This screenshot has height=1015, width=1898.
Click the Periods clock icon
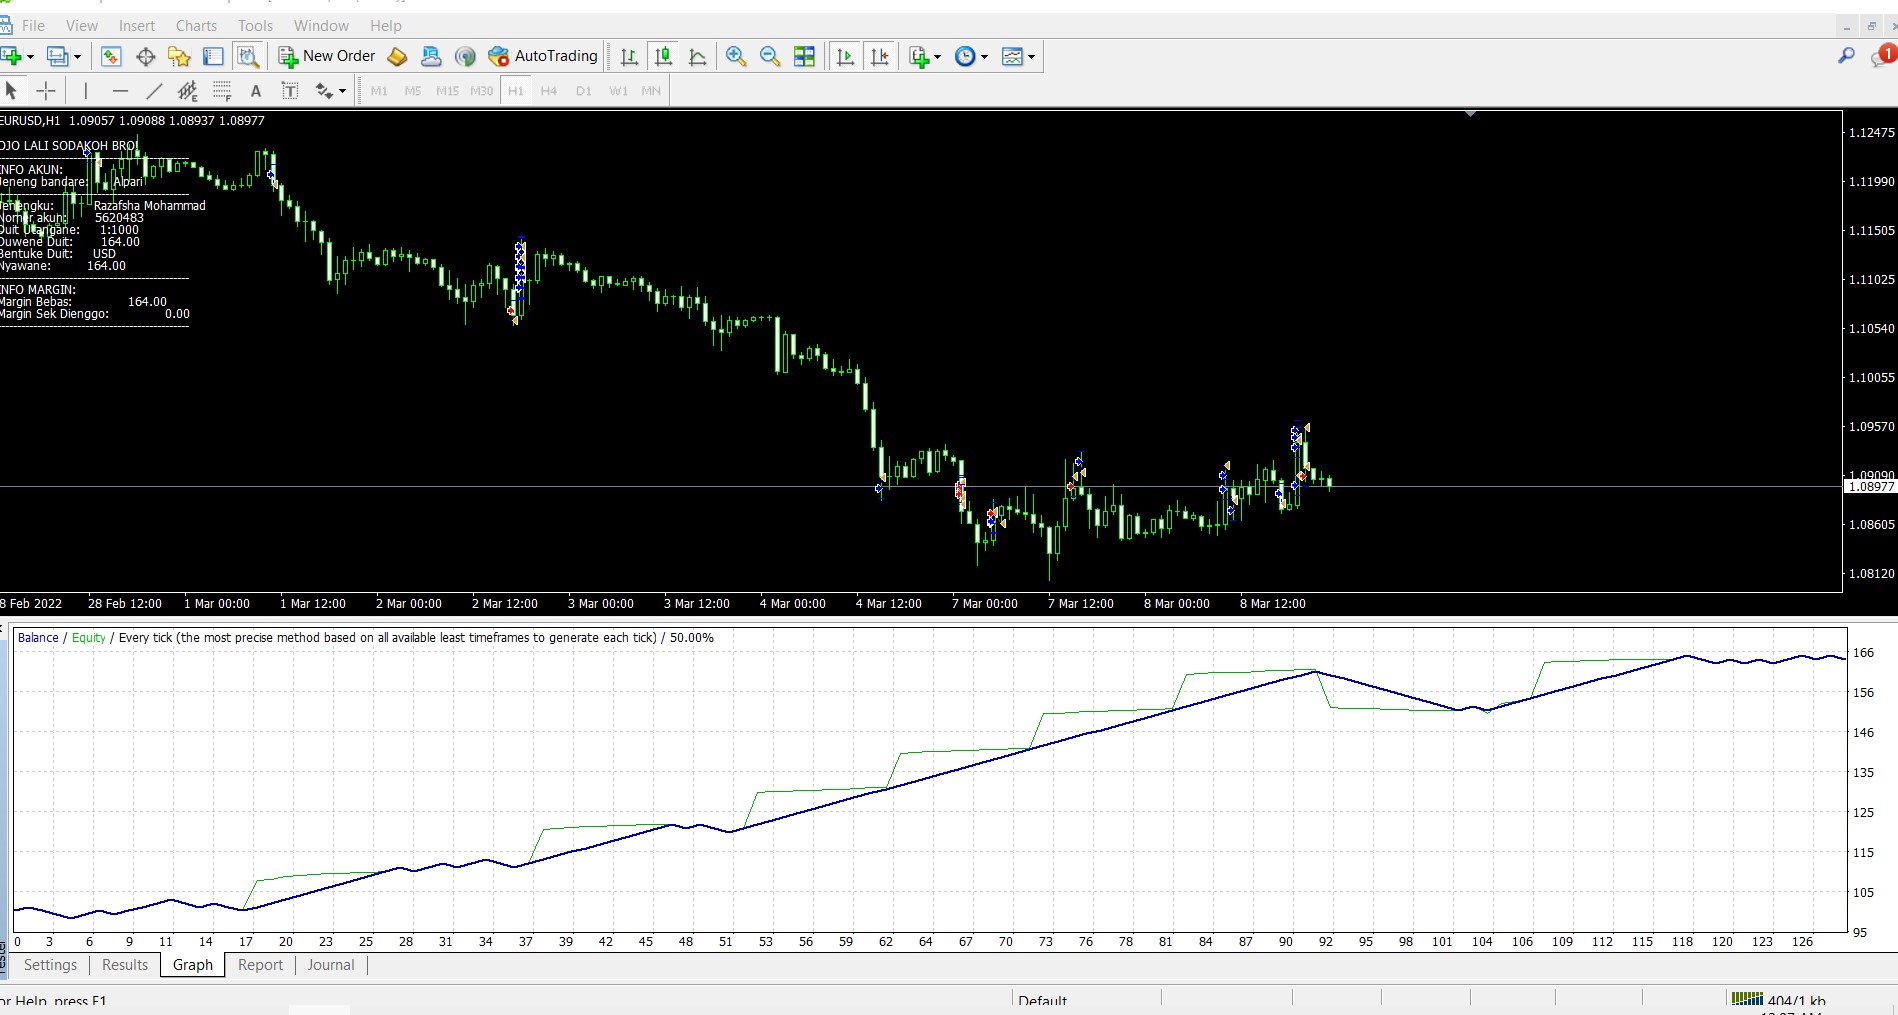point(965,56)
